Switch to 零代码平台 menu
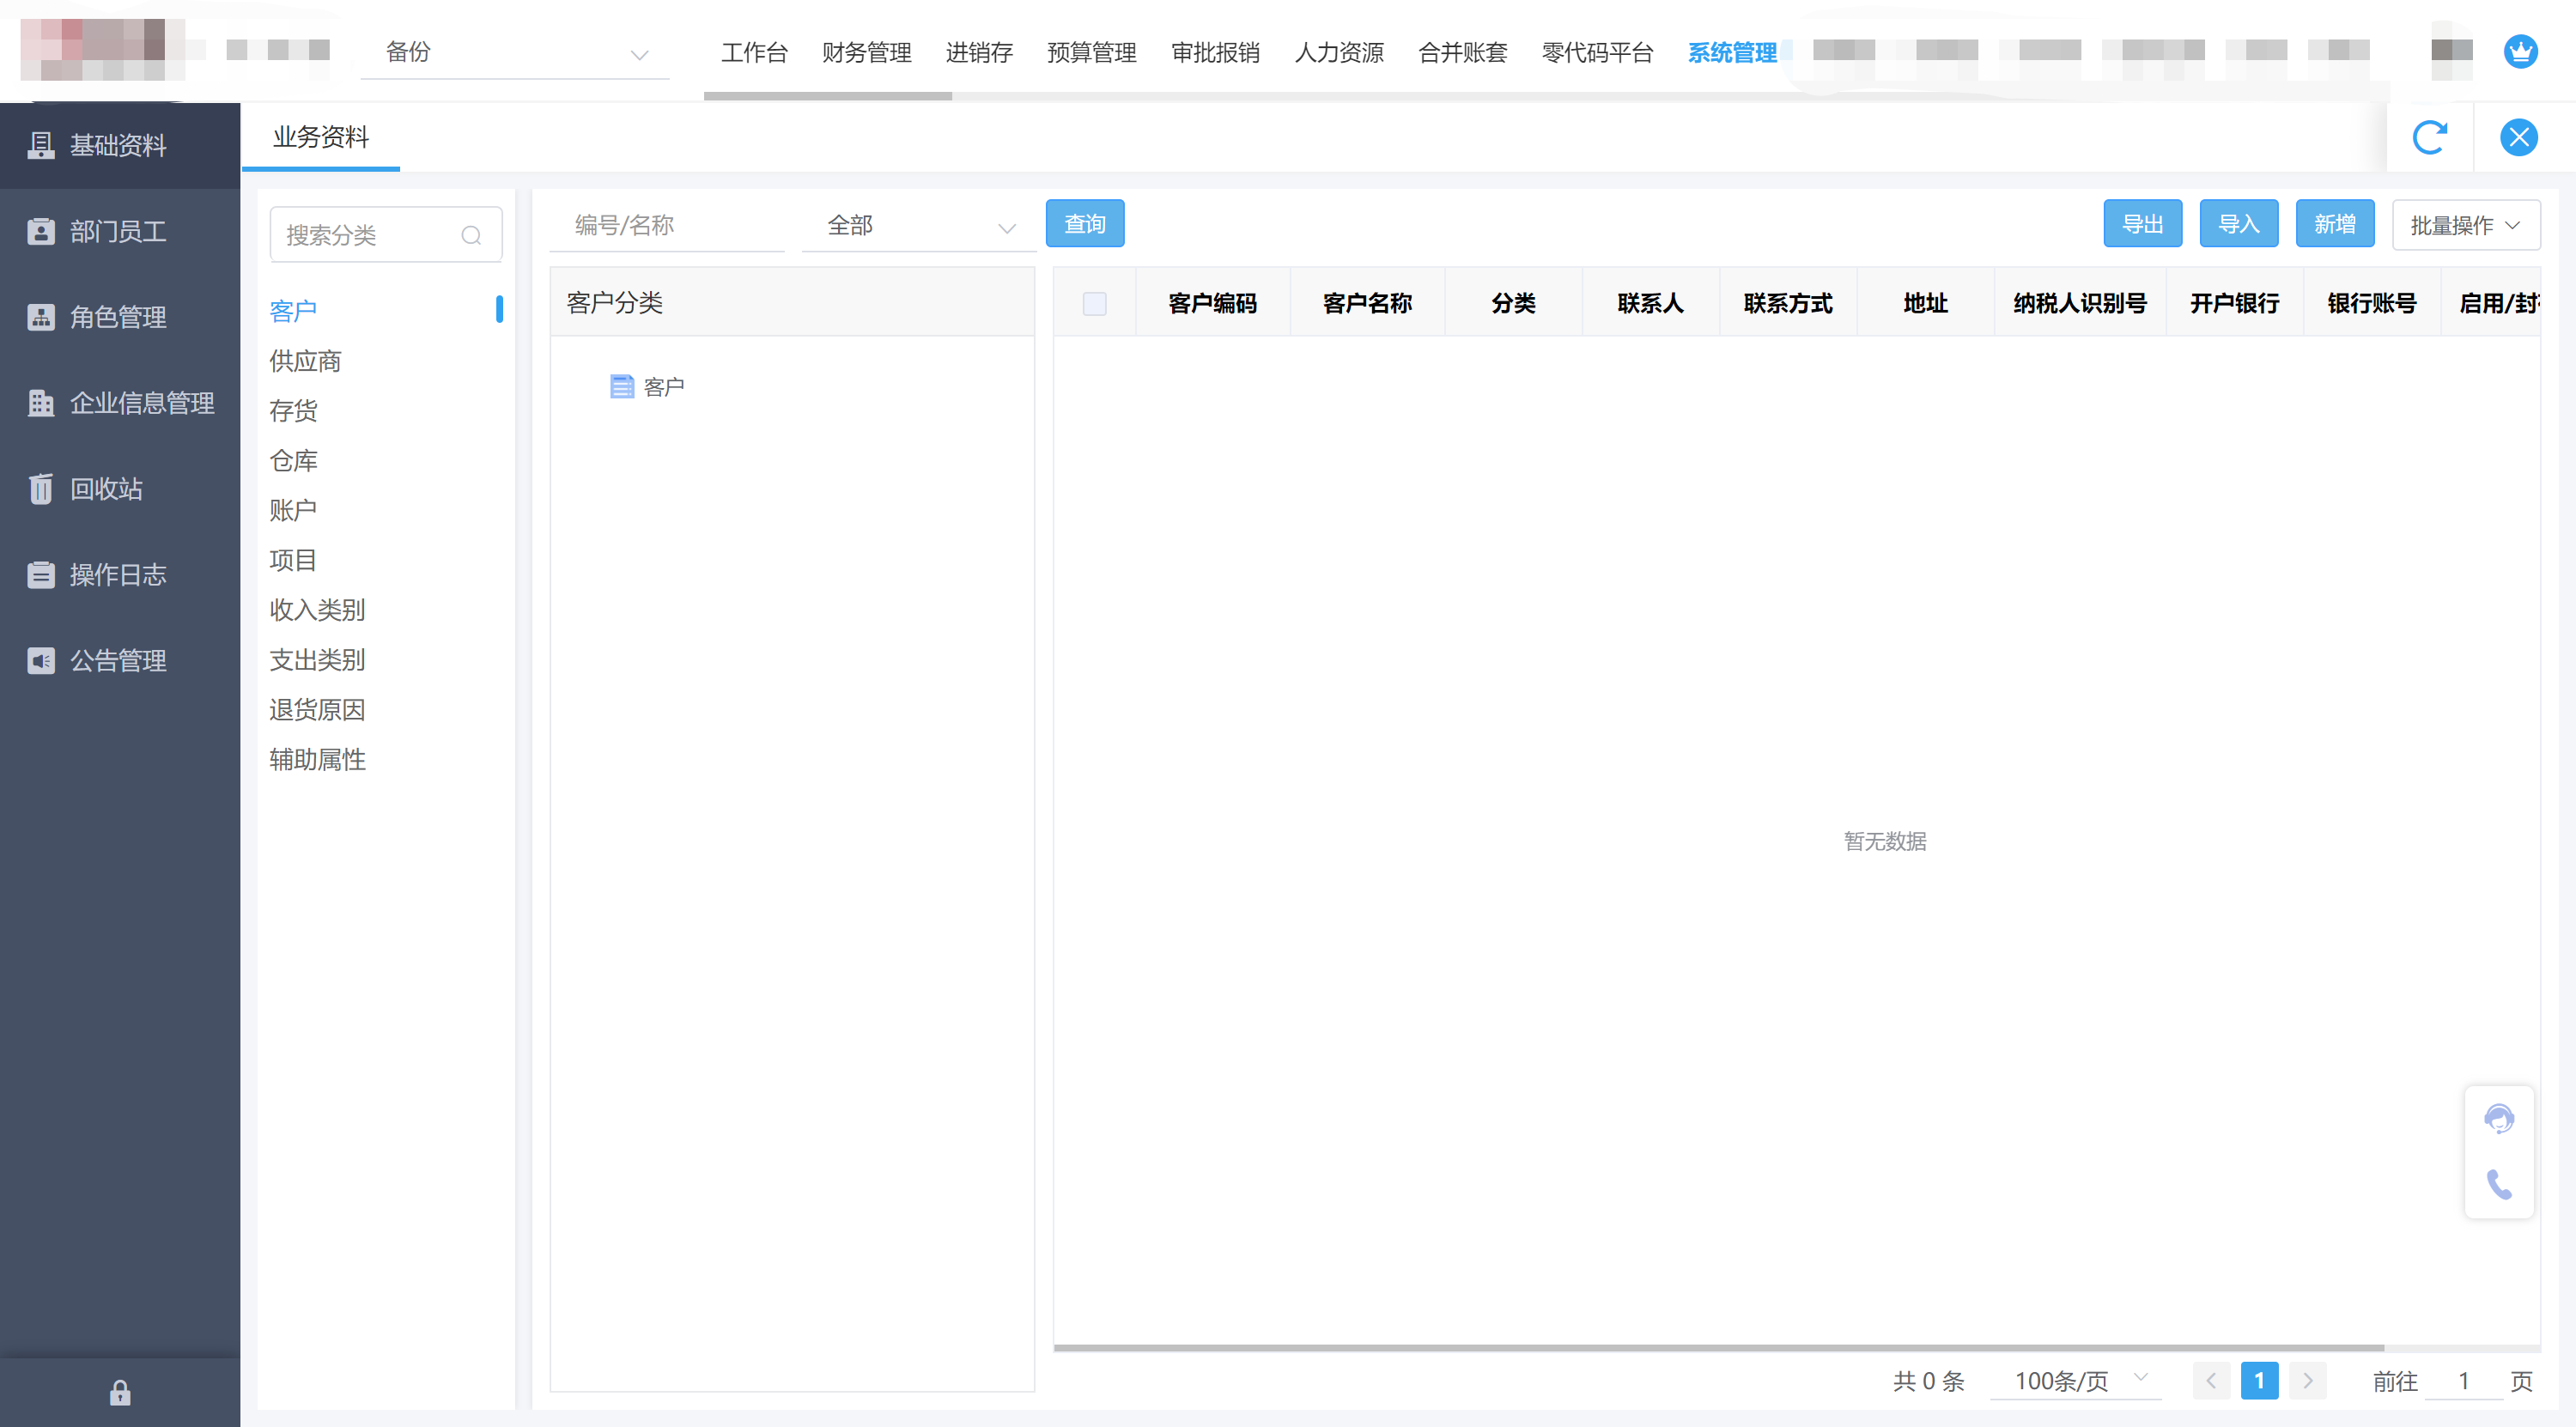2576x1427 pixels. click(1598, 53)
